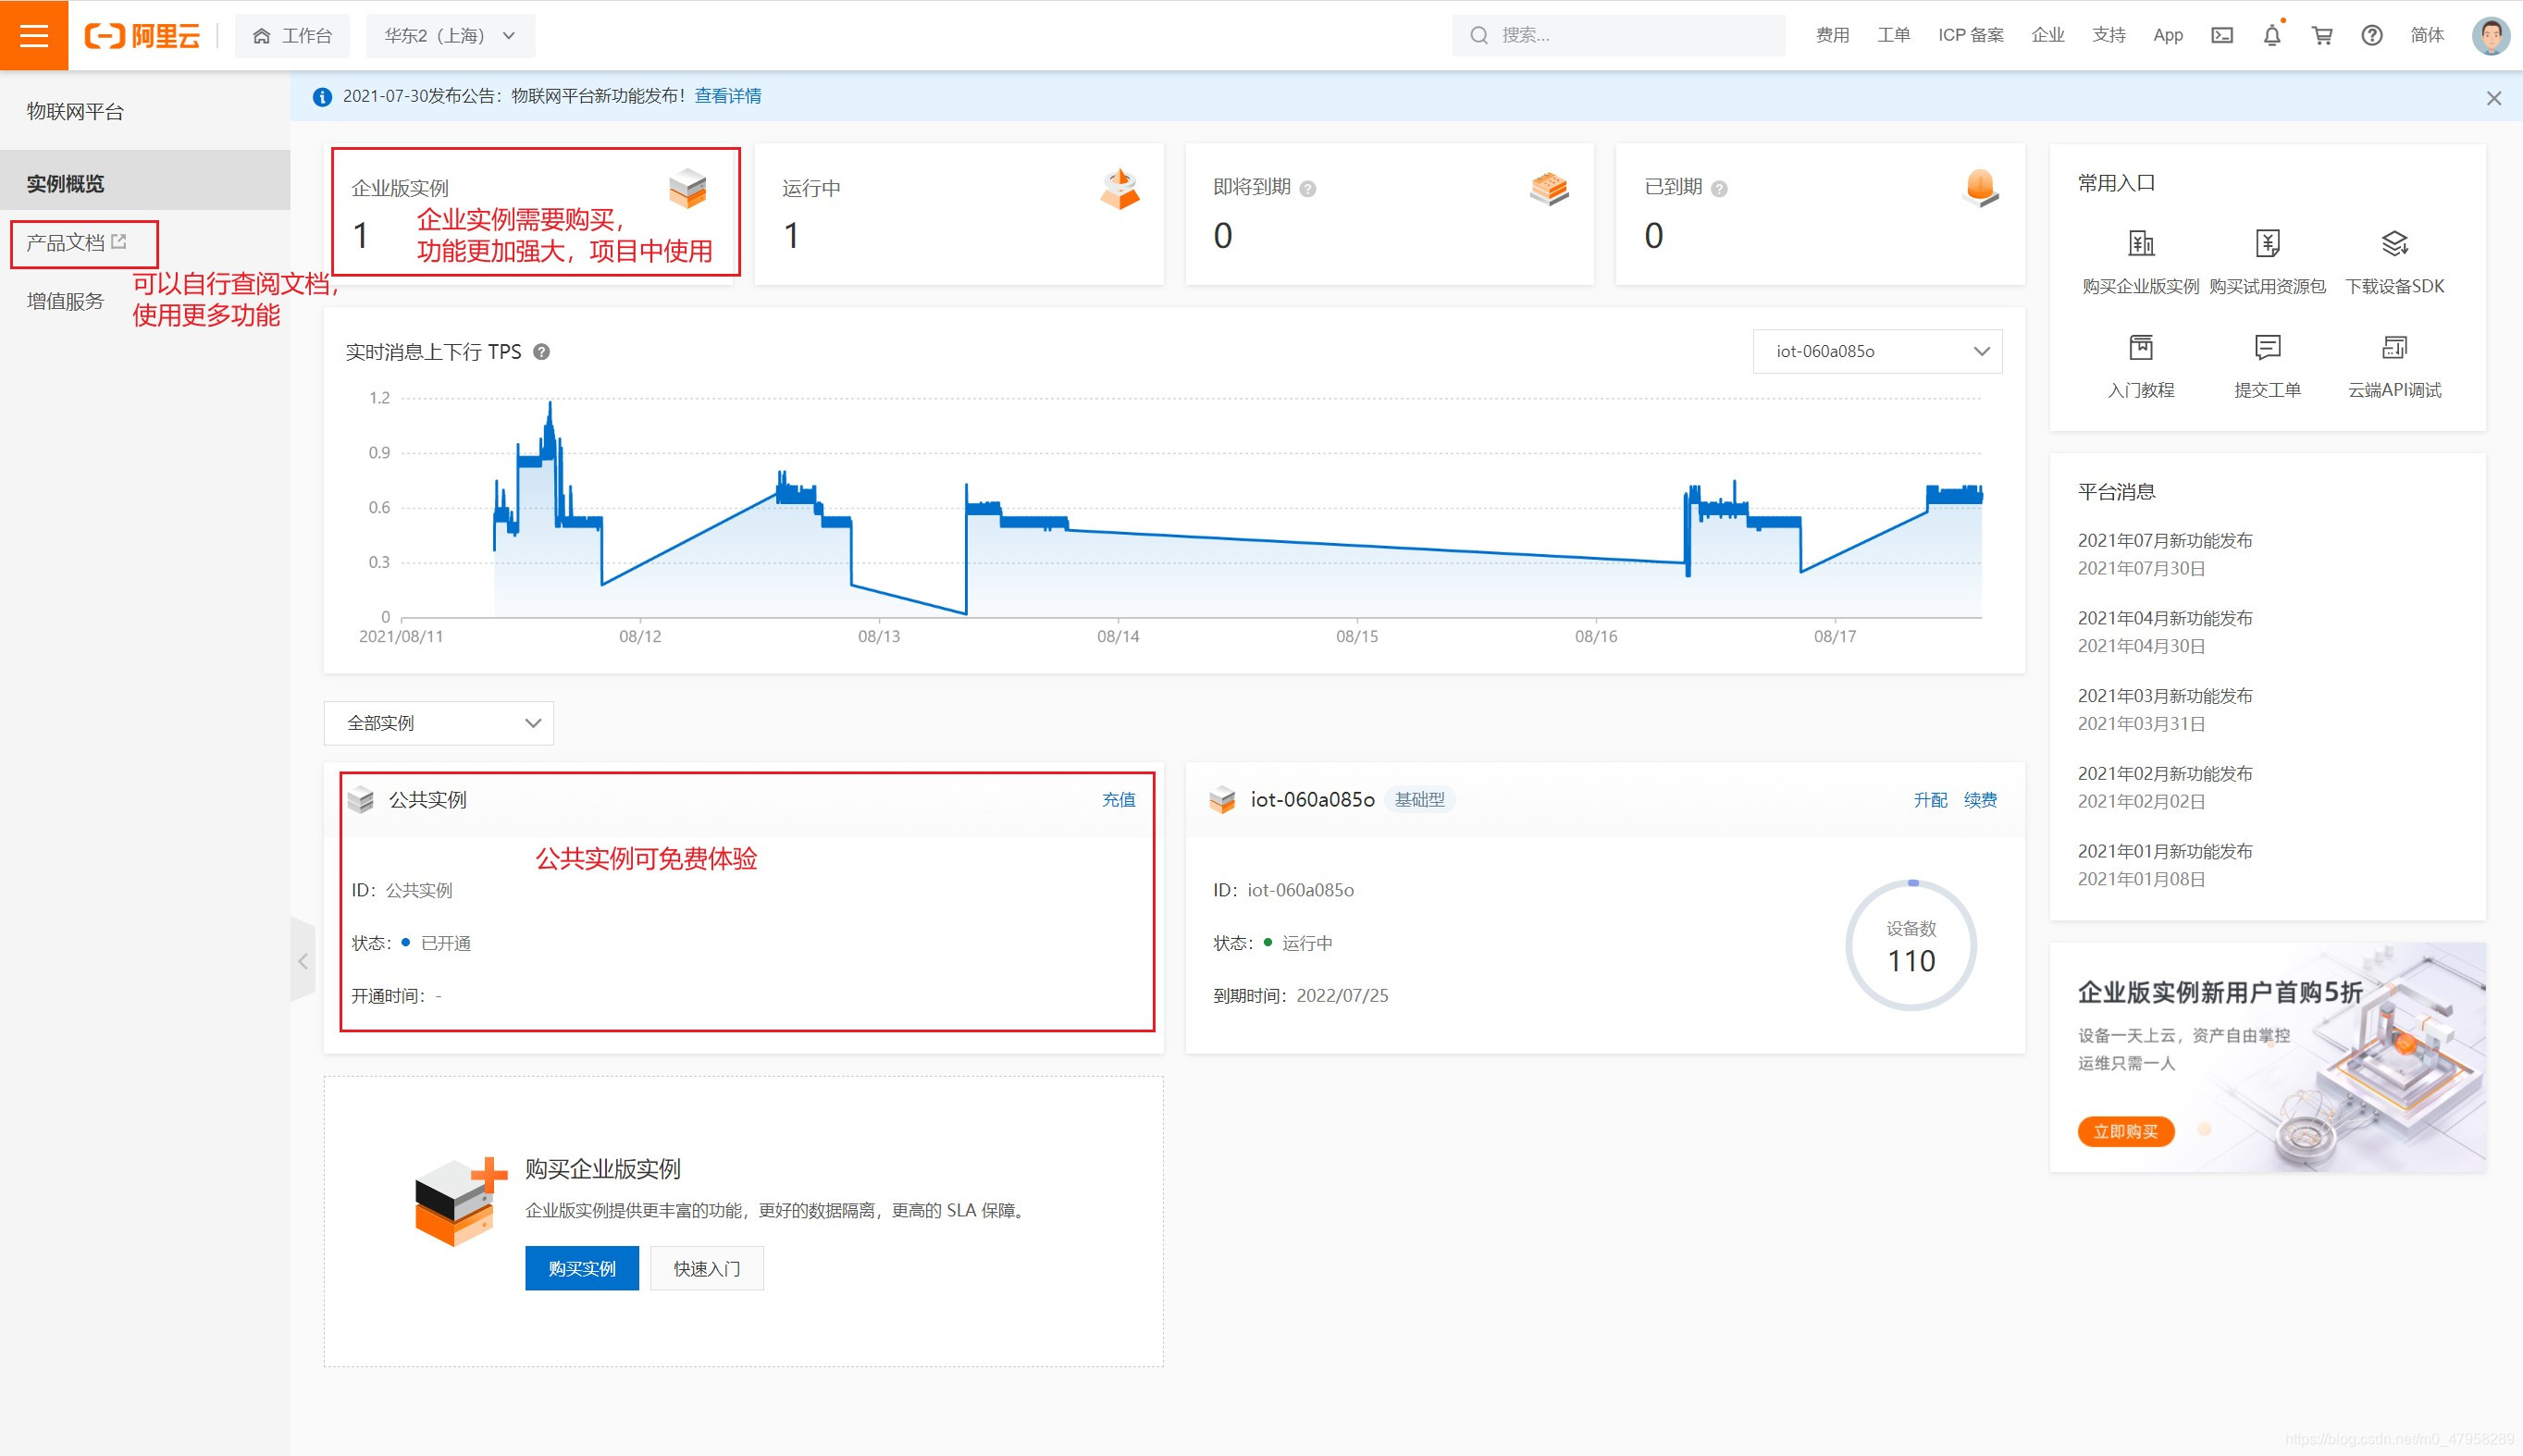Image resolution: width=2523 pixels, height=1456 pixels.
Task: Click TPS help tooltip icon
Action: [541, 352]
